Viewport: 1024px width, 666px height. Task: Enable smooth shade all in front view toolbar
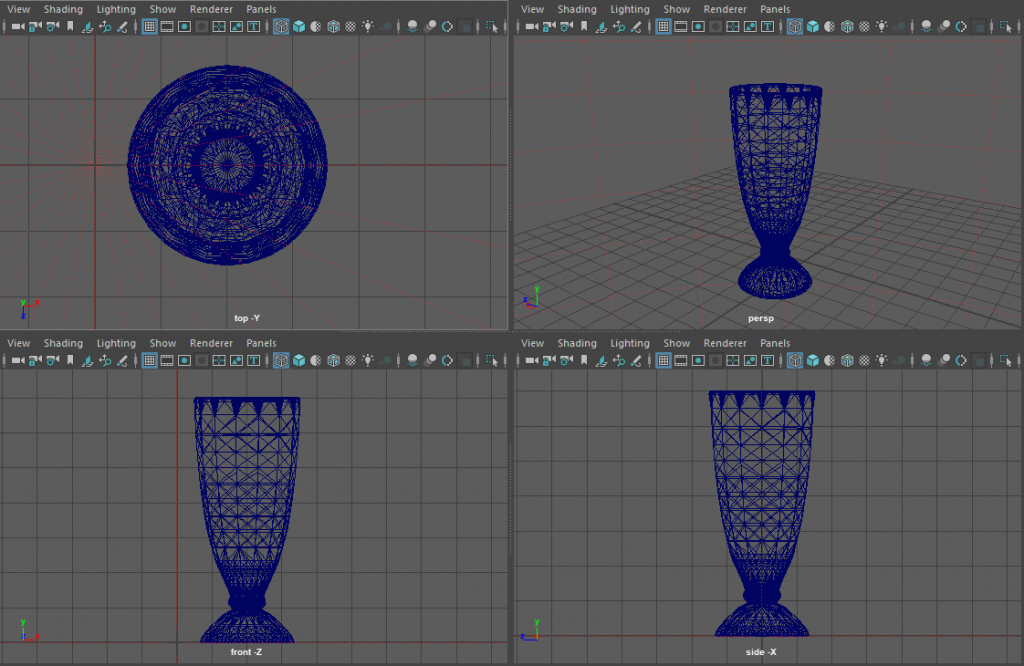(x=299, y=360)
